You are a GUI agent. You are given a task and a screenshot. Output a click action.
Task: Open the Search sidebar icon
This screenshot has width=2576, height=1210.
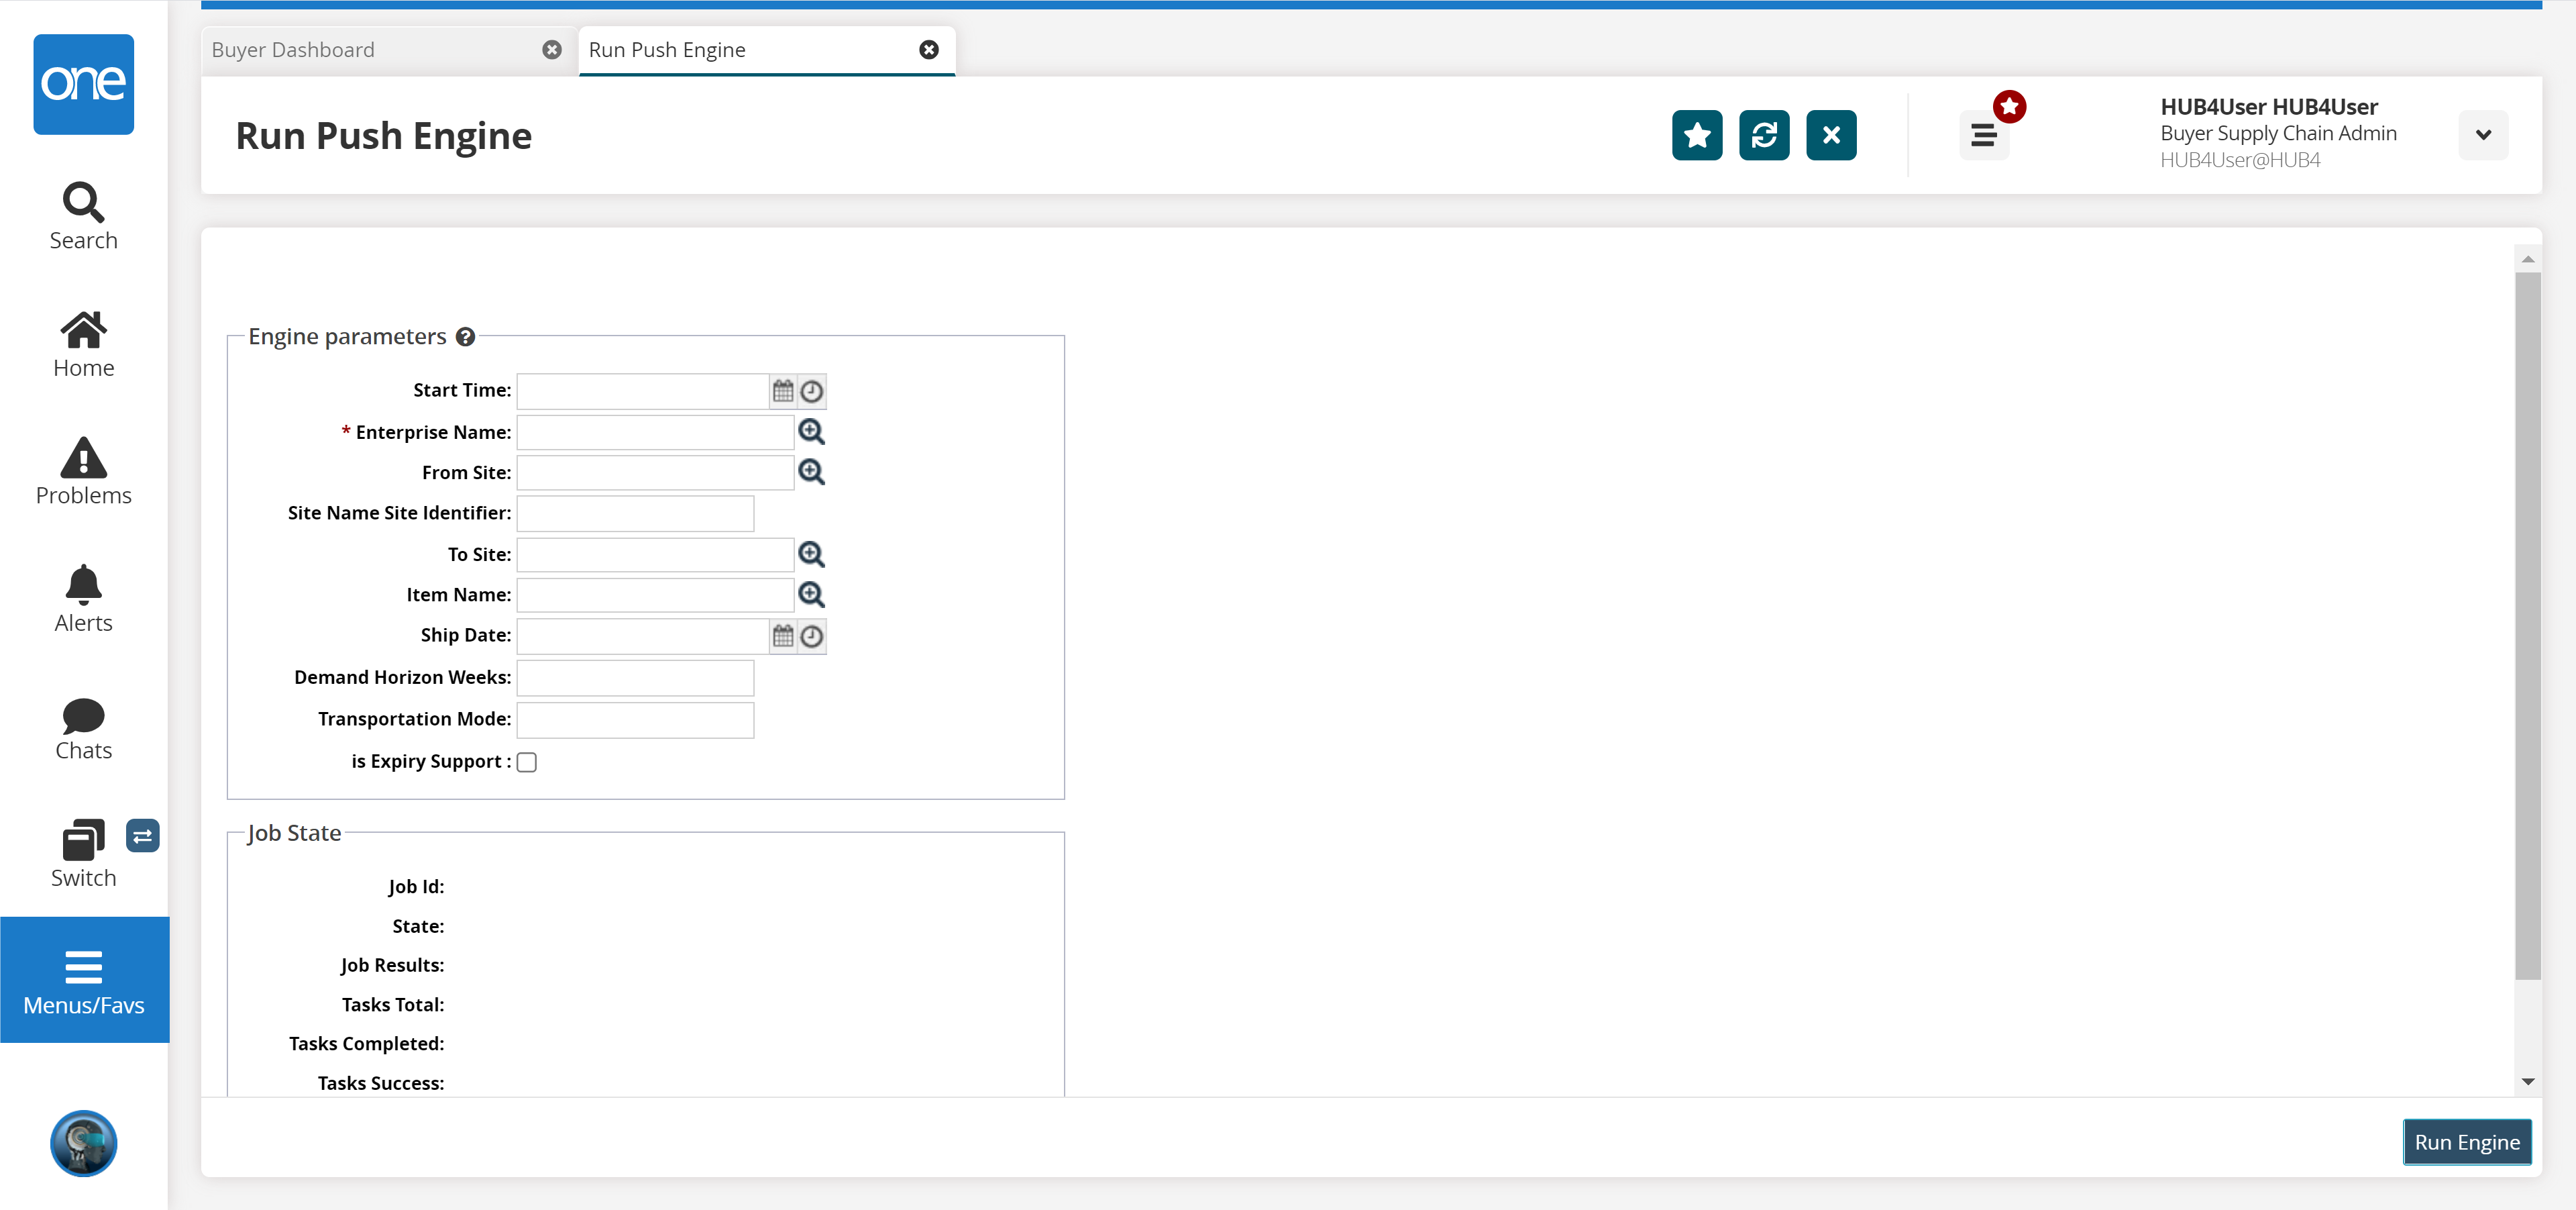[83, 215]
